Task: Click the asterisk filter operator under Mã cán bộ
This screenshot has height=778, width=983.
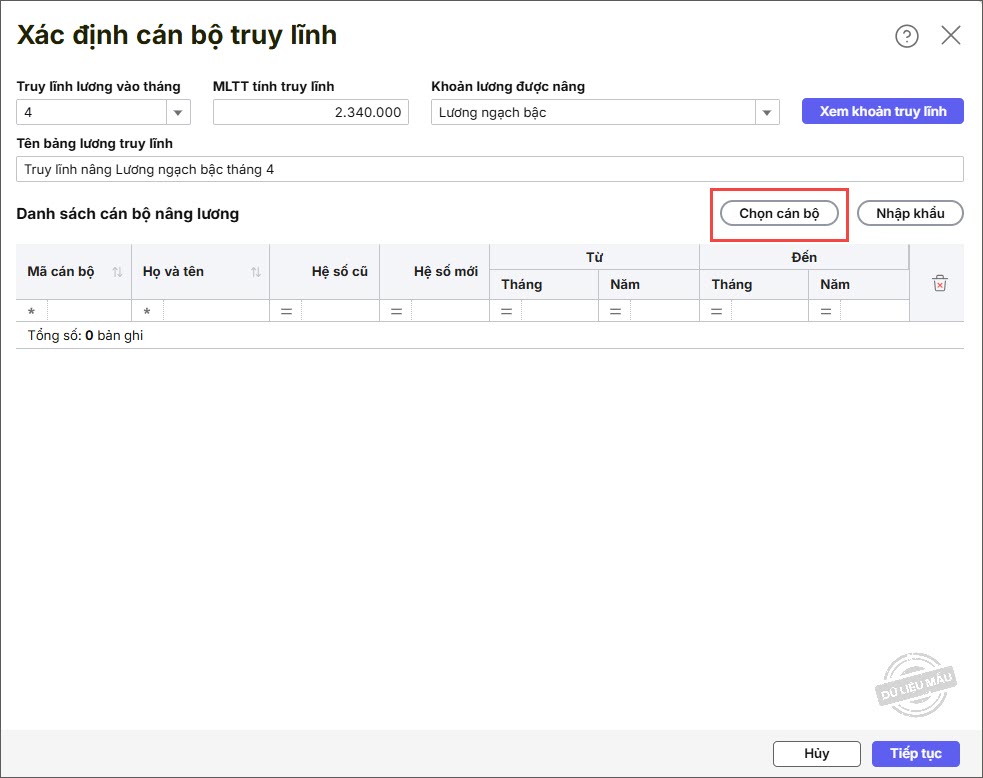Action: point(32,313)
